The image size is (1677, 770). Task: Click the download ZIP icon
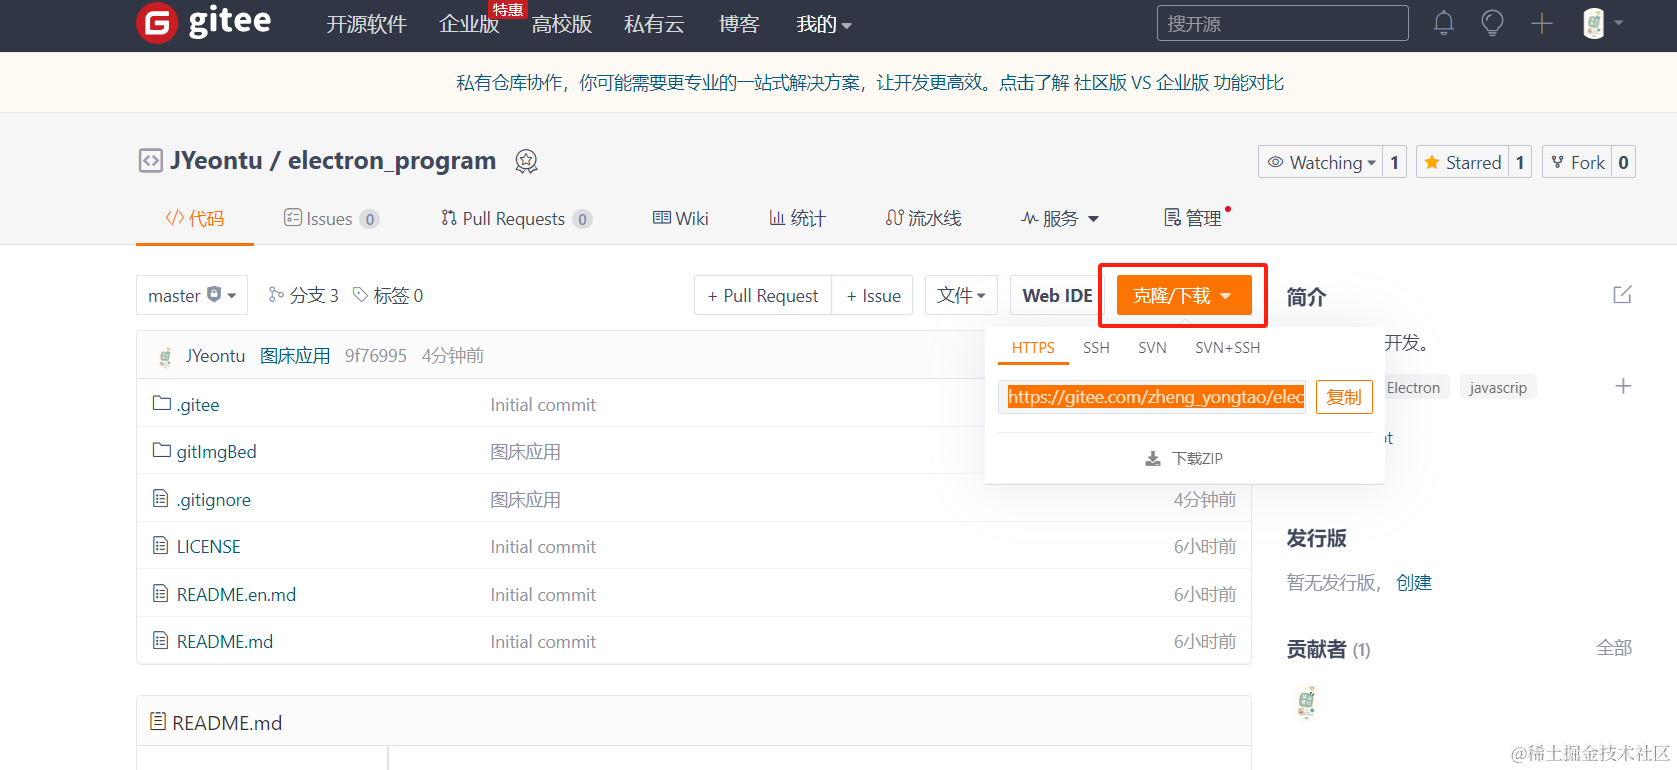click(1153, 459)
